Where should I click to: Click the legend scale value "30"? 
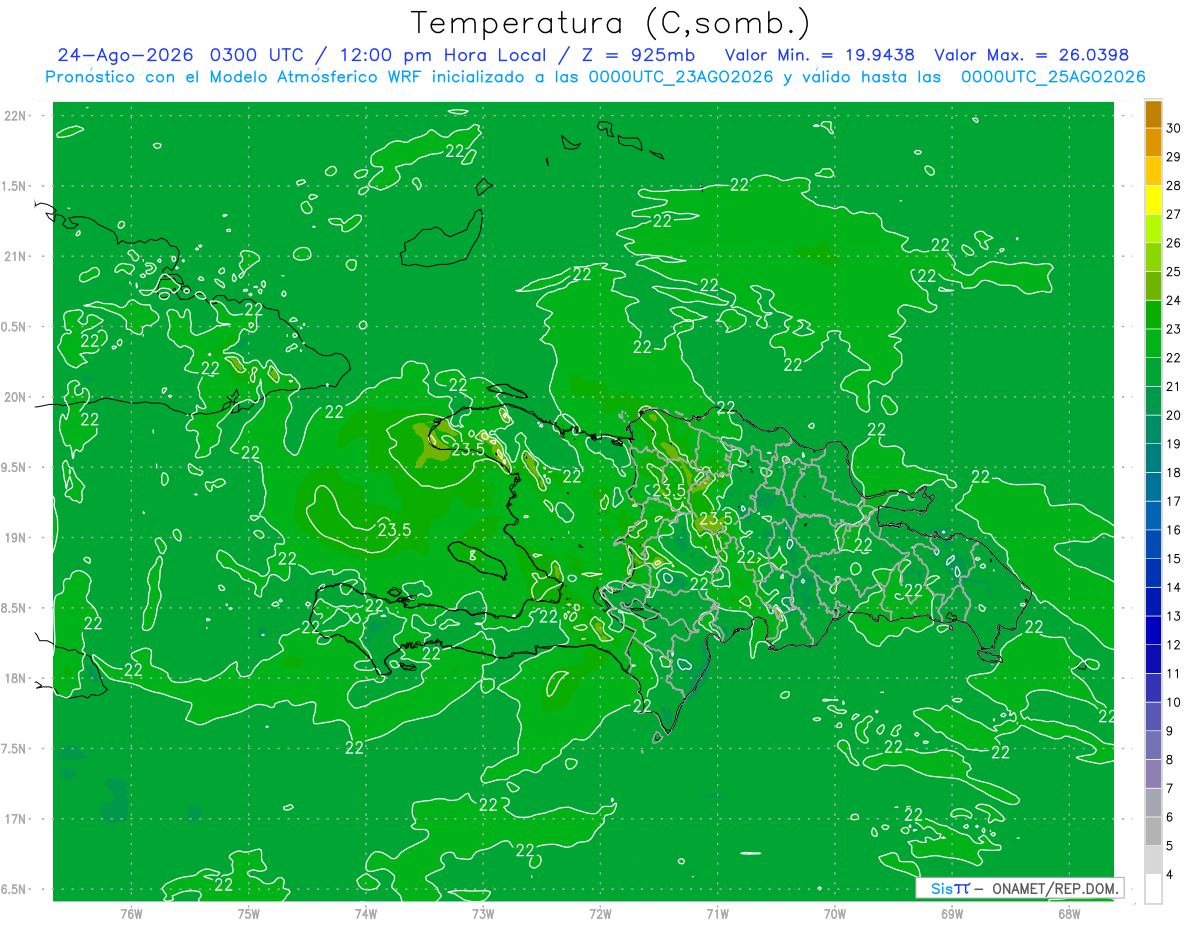(1174, 128)
